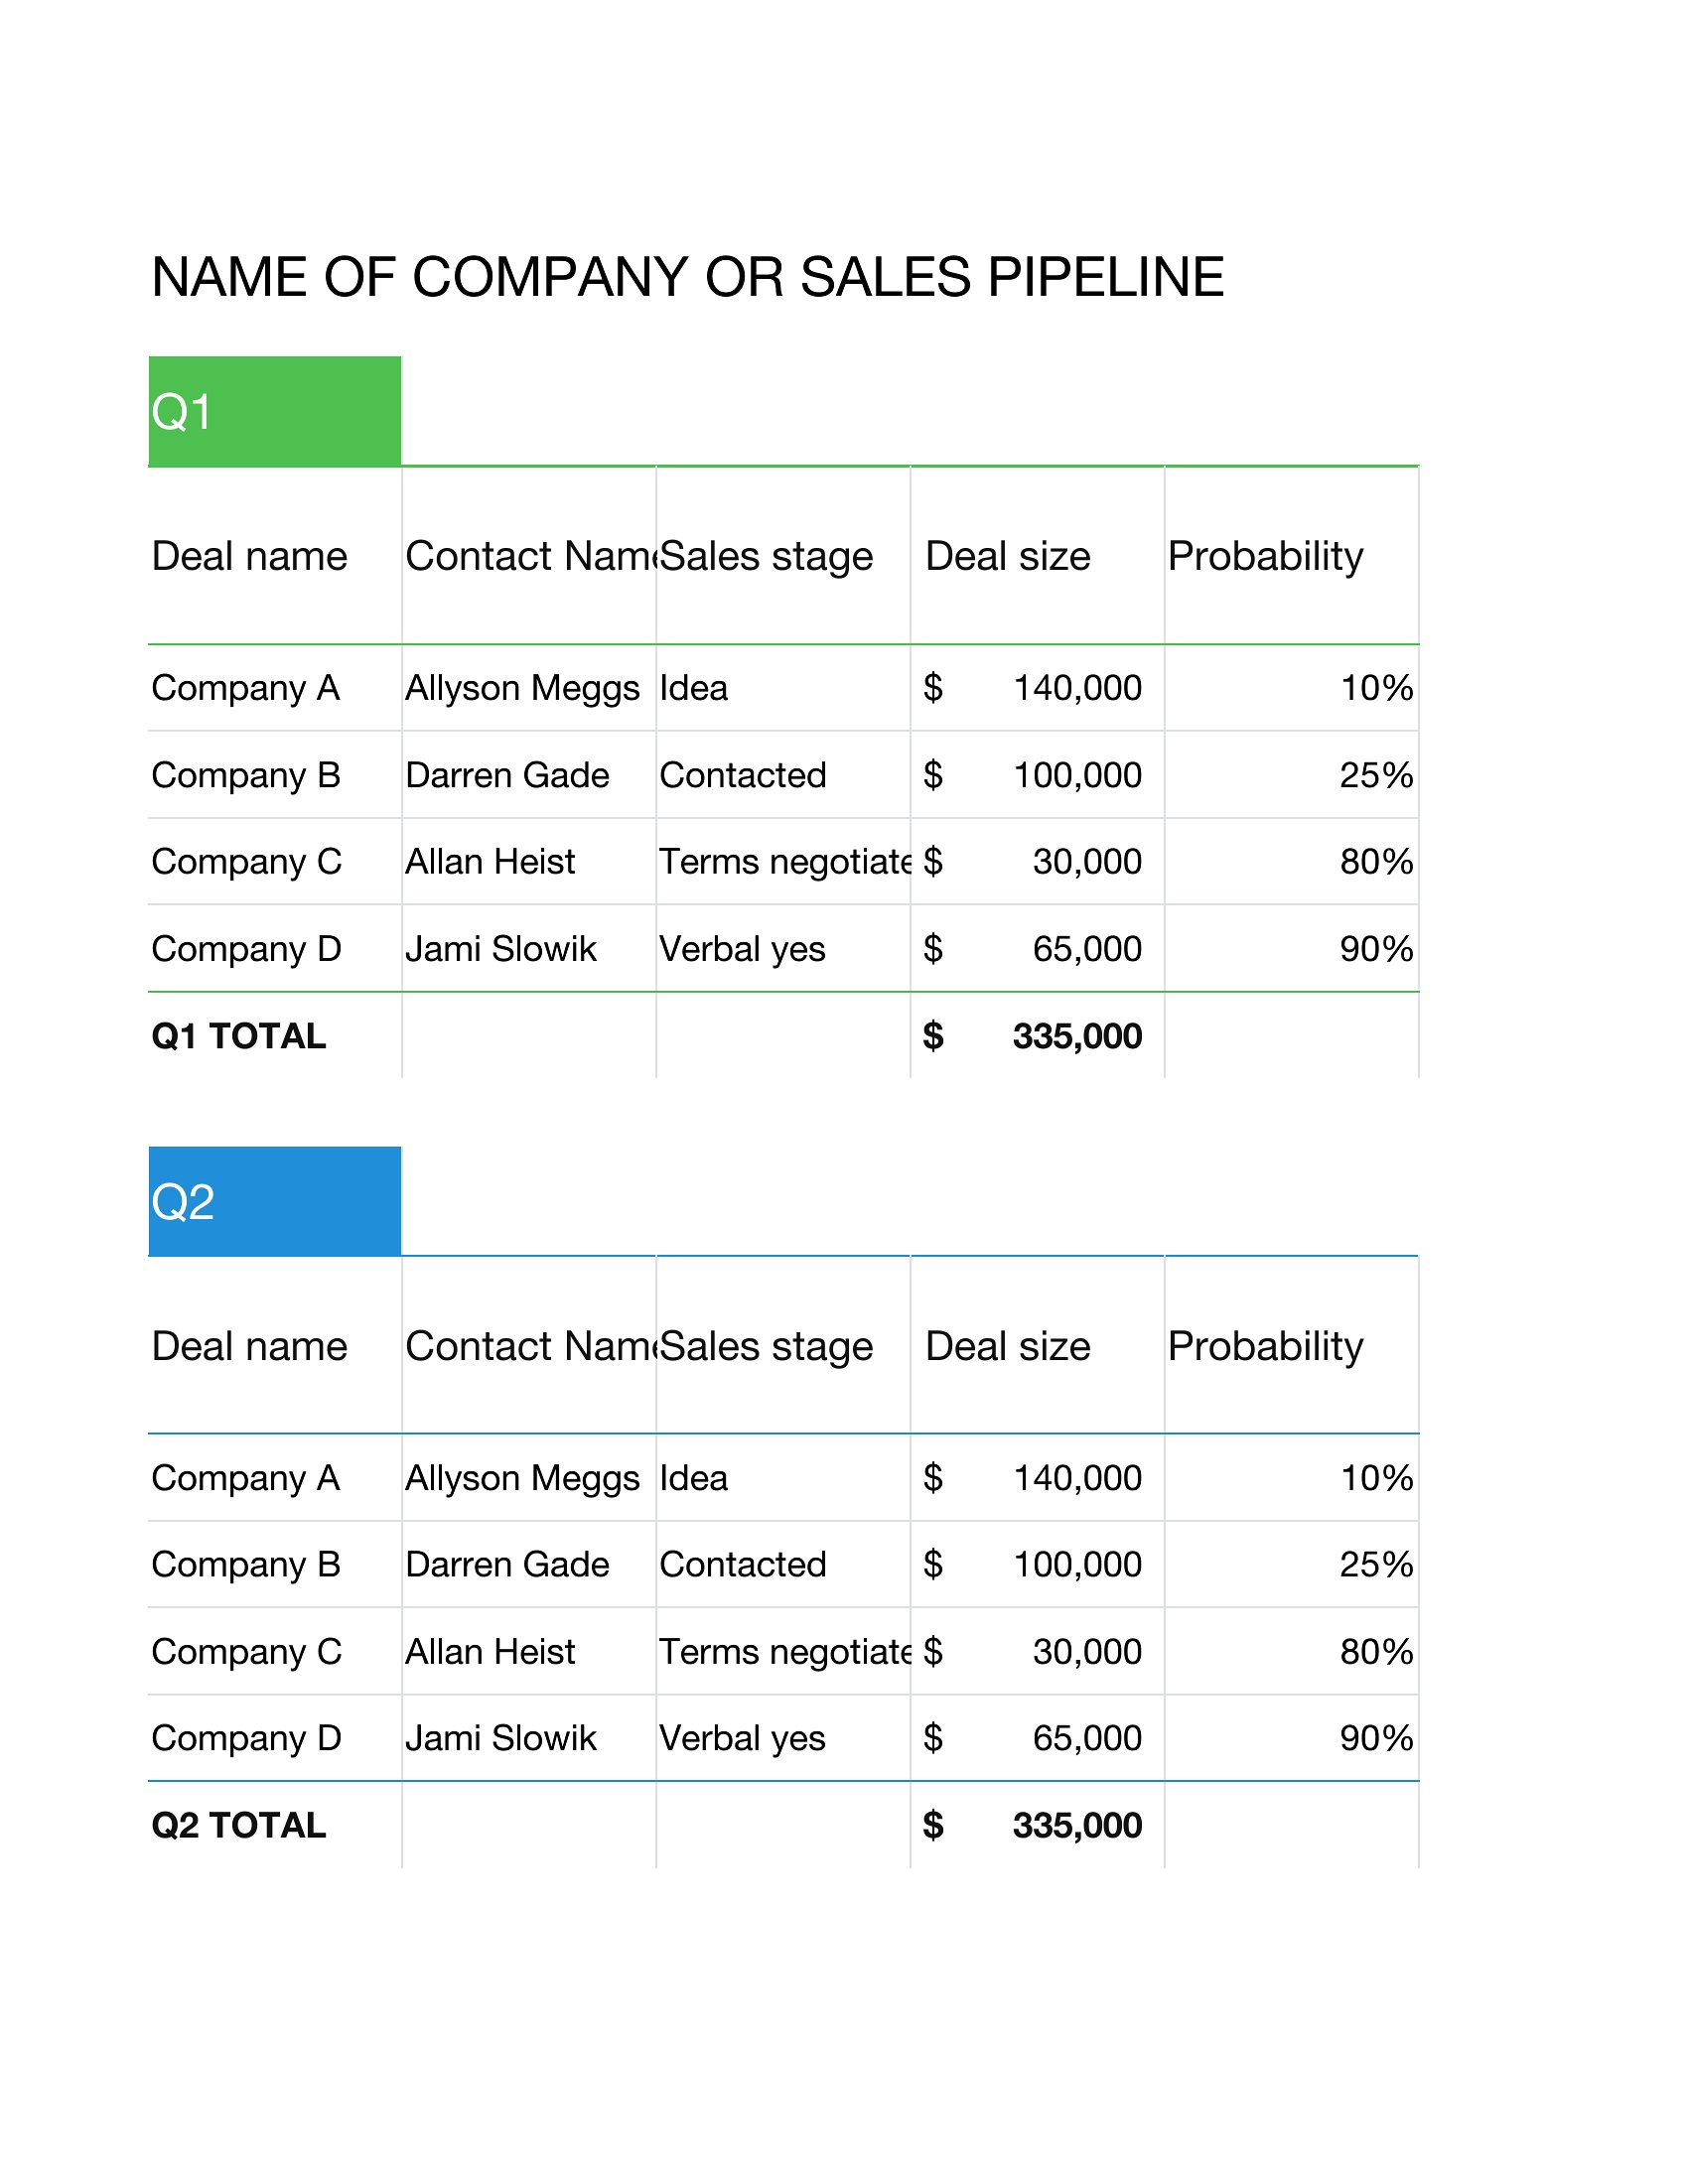Select the blue Q2 header block
This screenshot has width=1688, height=2184.
coord(275,1201)
